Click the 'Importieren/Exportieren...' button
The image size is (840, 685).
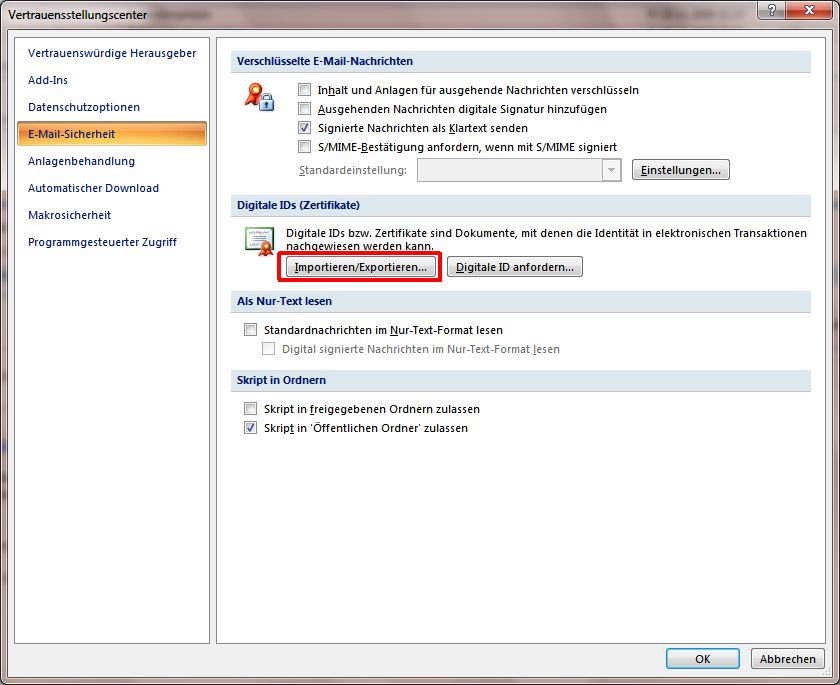(x=362, y=267)
